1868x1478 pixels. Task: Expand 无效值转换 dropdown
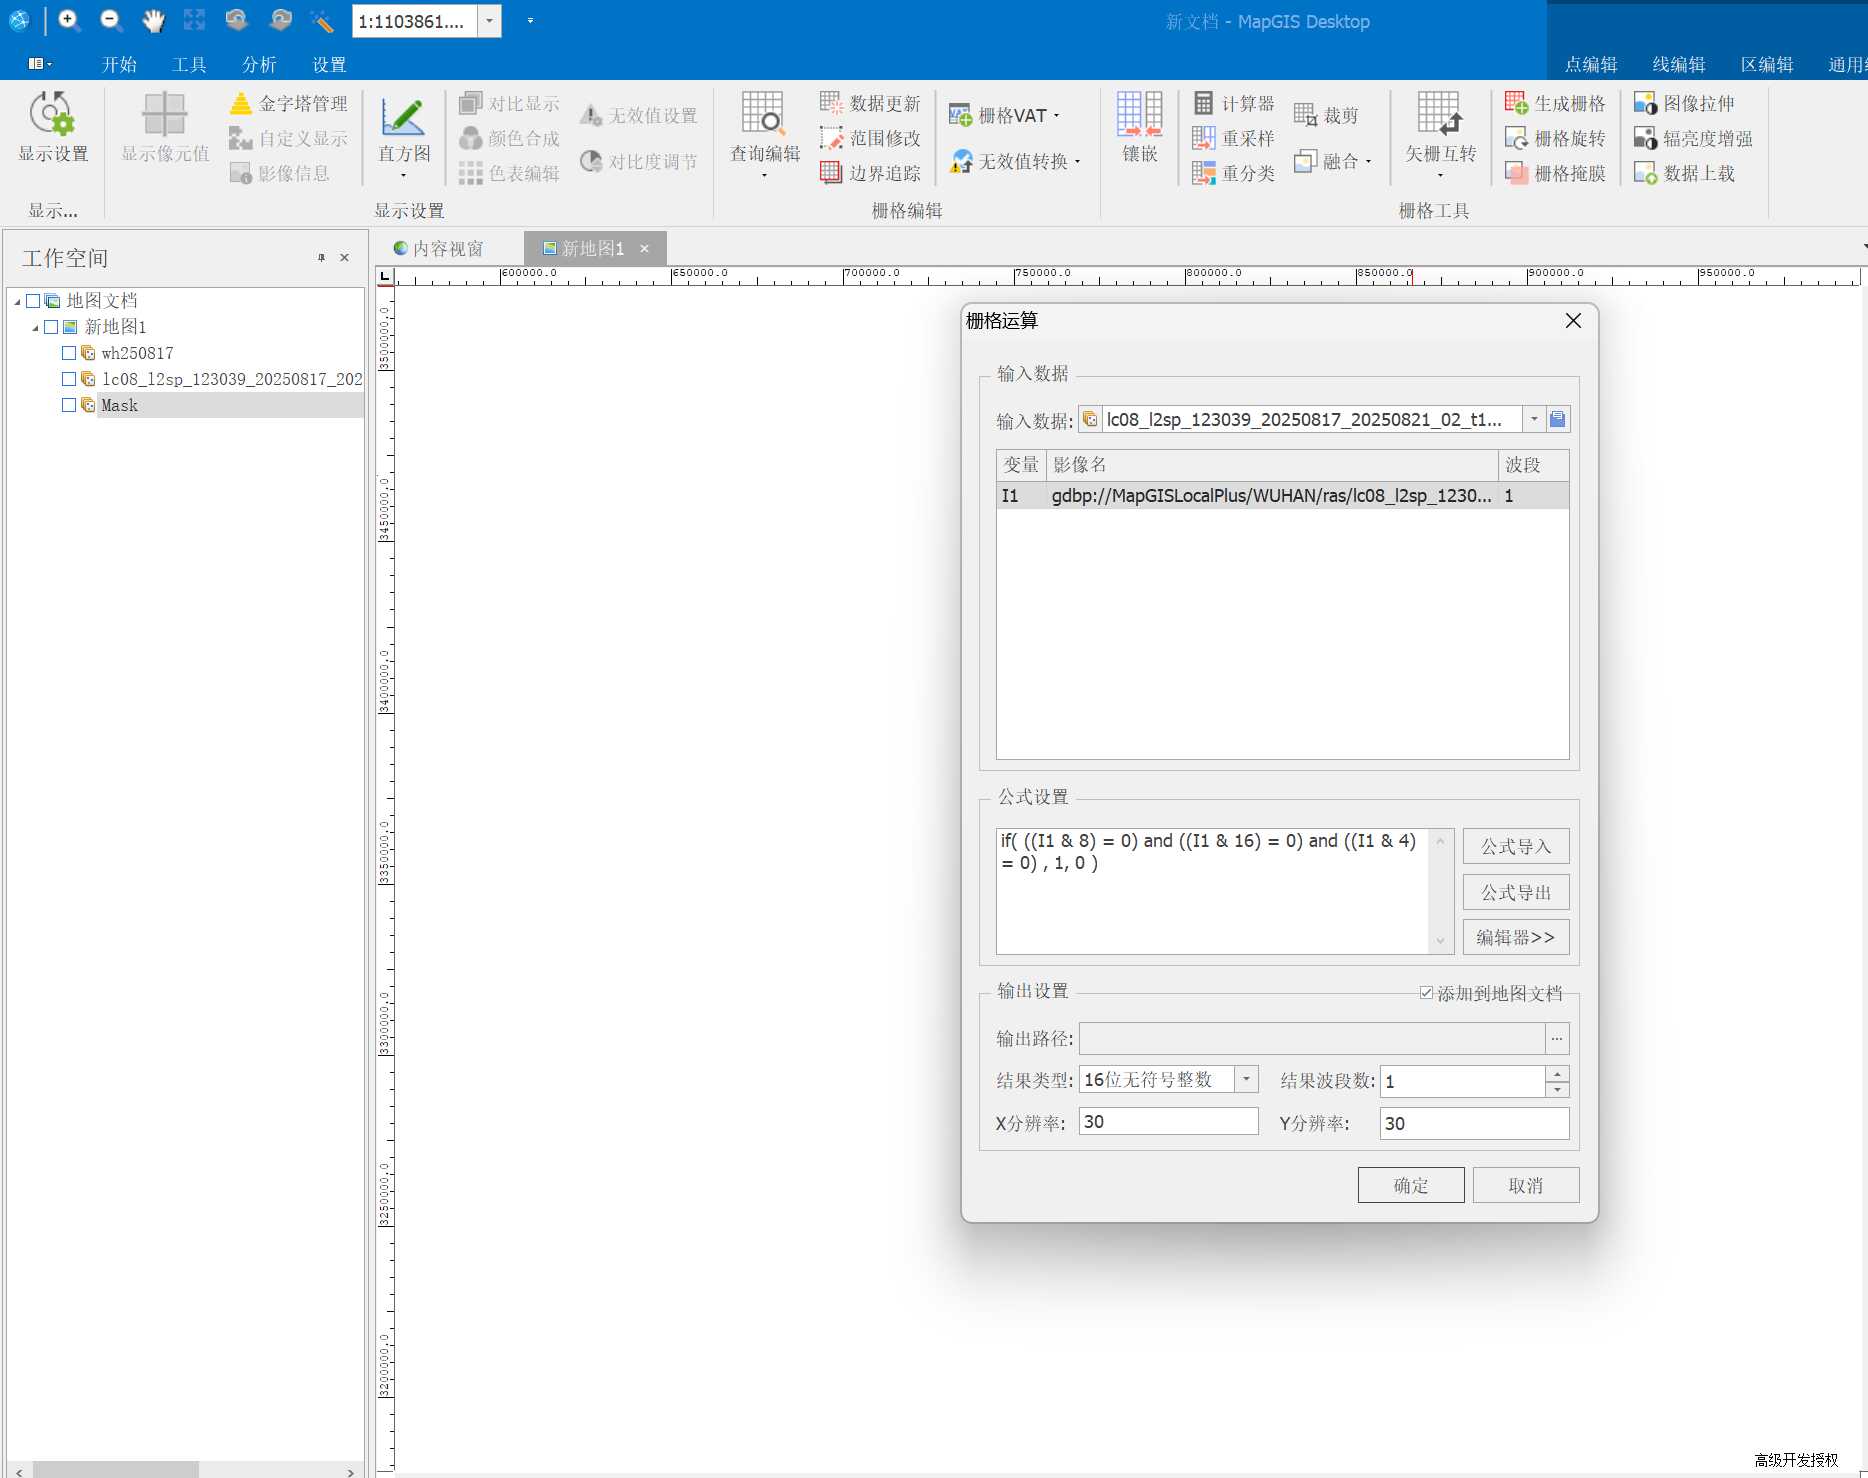[x=1077, y=162]
